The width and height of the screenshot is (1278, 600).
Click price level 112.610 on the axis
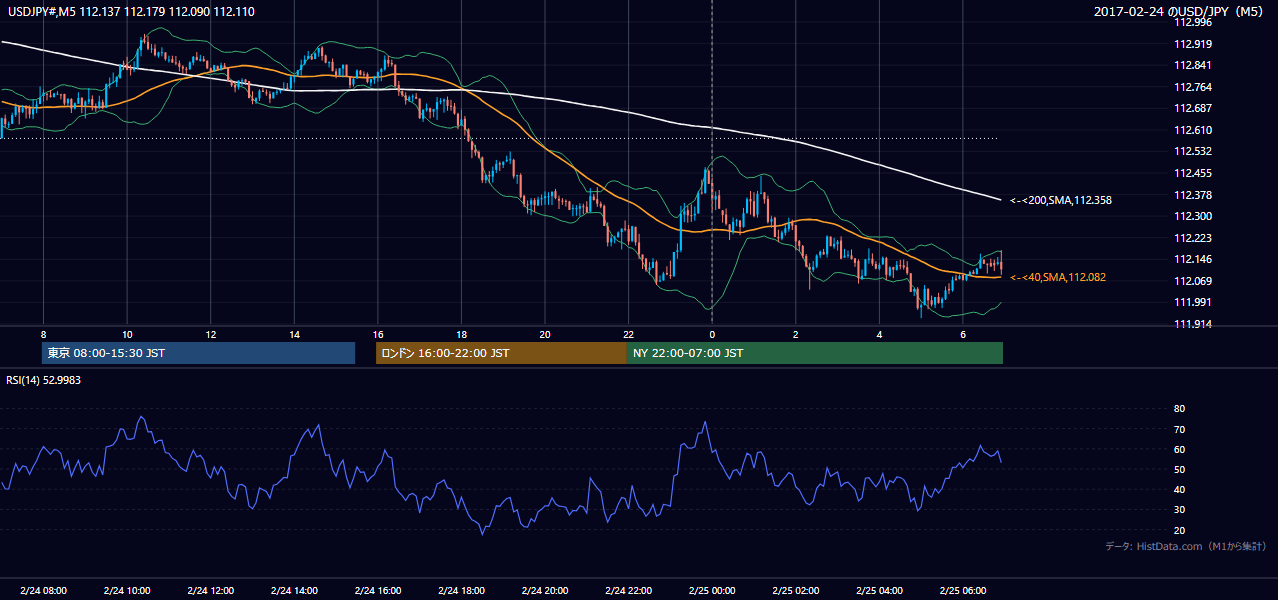point(1192,130)
